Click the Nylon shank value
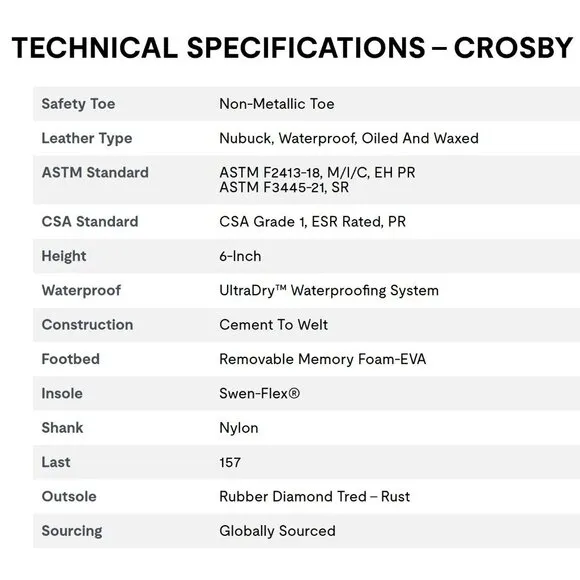The height and width of the screenshot is (580, 580). click(x=239, y=428)
